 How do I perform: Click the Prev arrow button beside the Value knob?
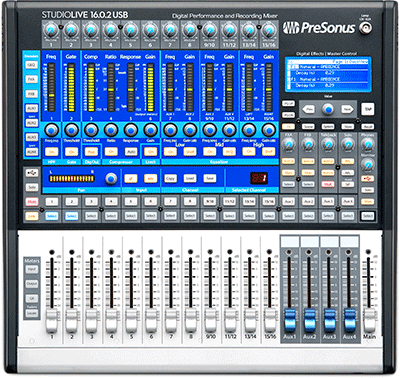coord(309,109)
